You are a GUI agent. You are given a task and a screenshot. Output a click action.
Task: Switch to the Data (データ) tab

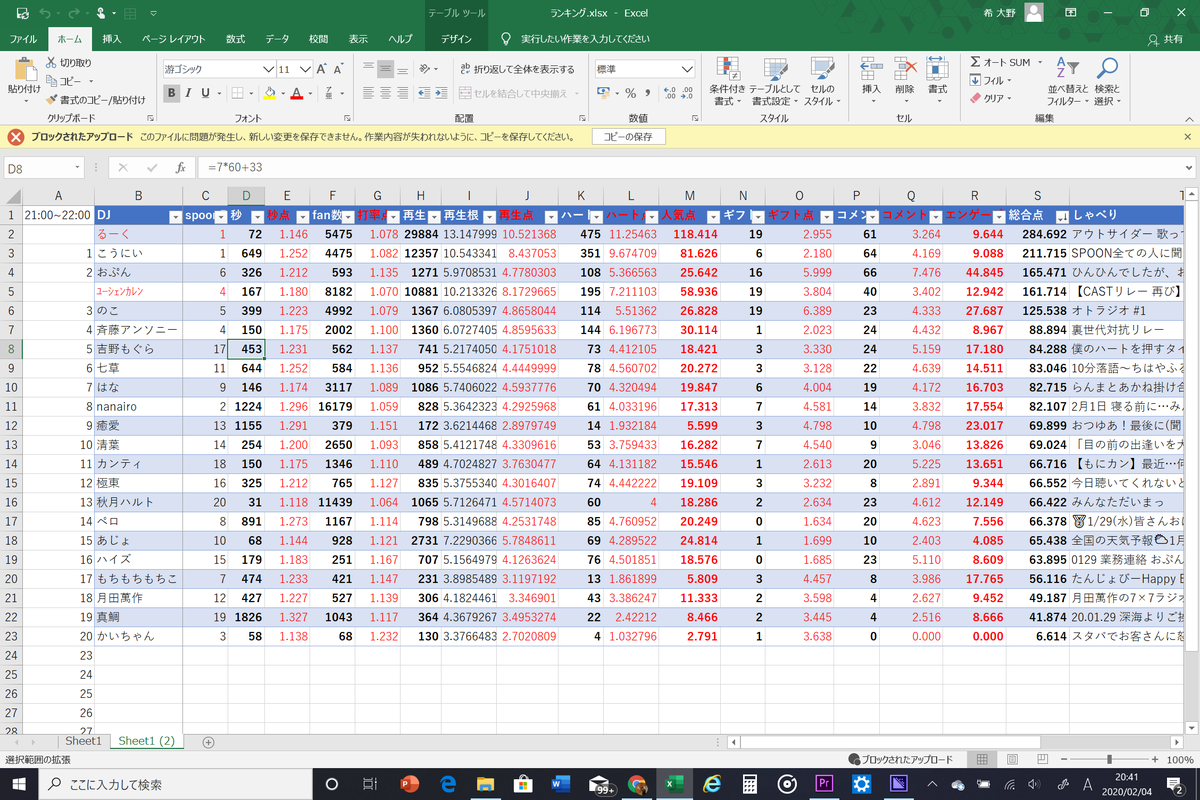277,39
